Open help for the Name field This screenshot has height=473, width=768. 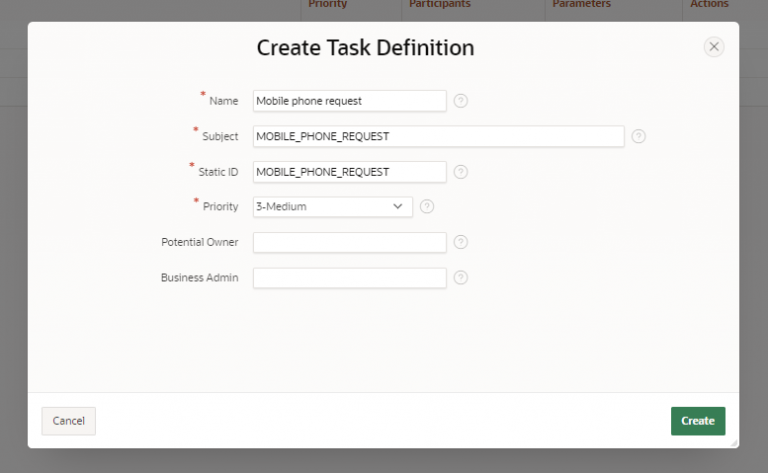tap(460, 101)
